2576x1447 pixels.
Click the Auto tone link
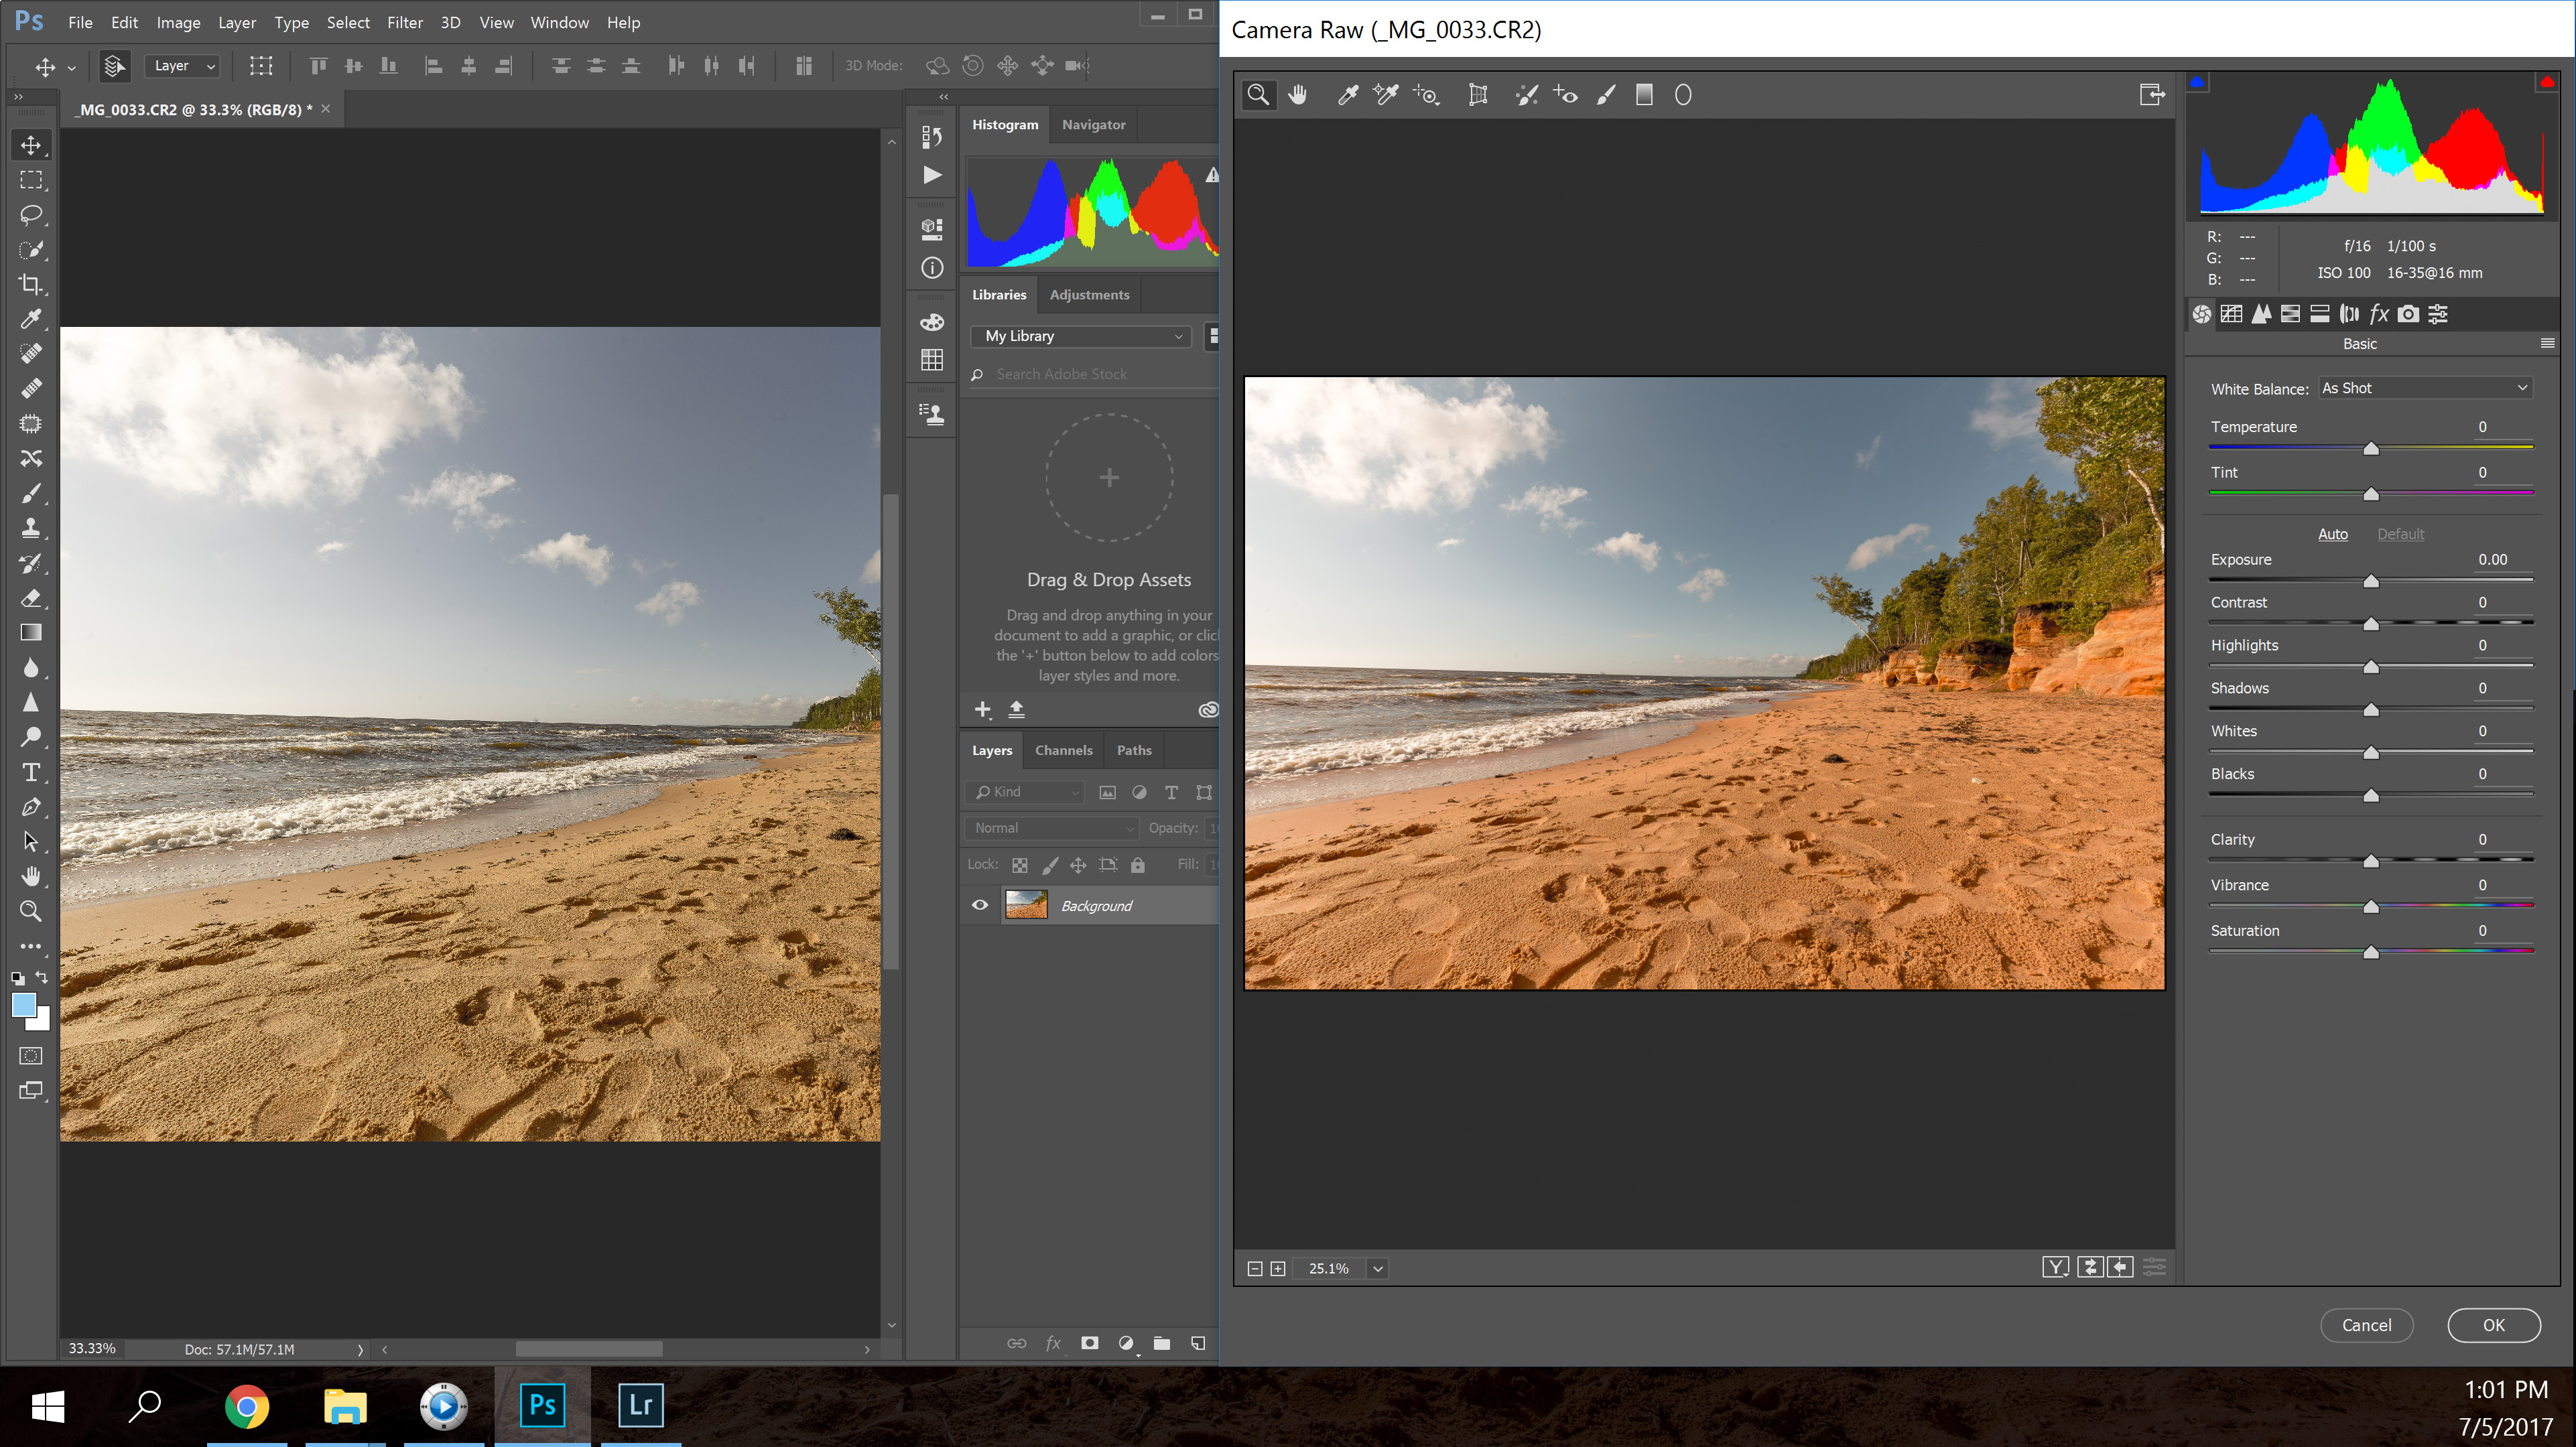2332,534
